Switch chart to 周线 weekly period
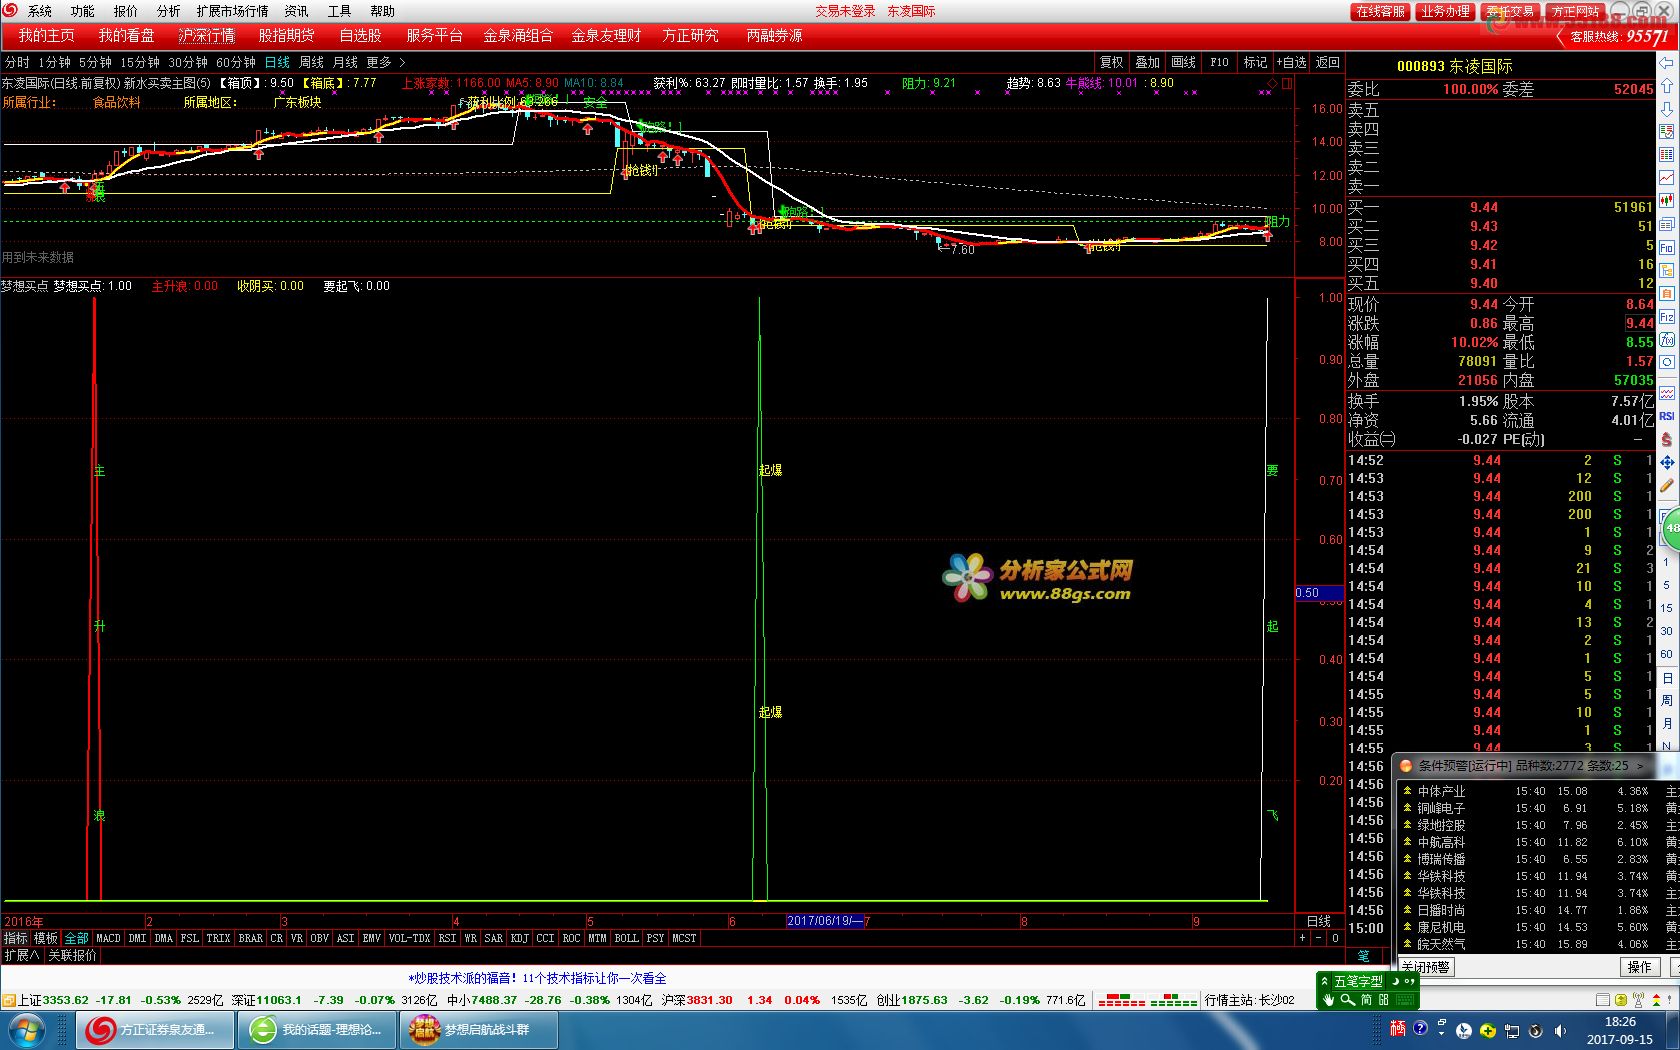 (x=311, y=62)
